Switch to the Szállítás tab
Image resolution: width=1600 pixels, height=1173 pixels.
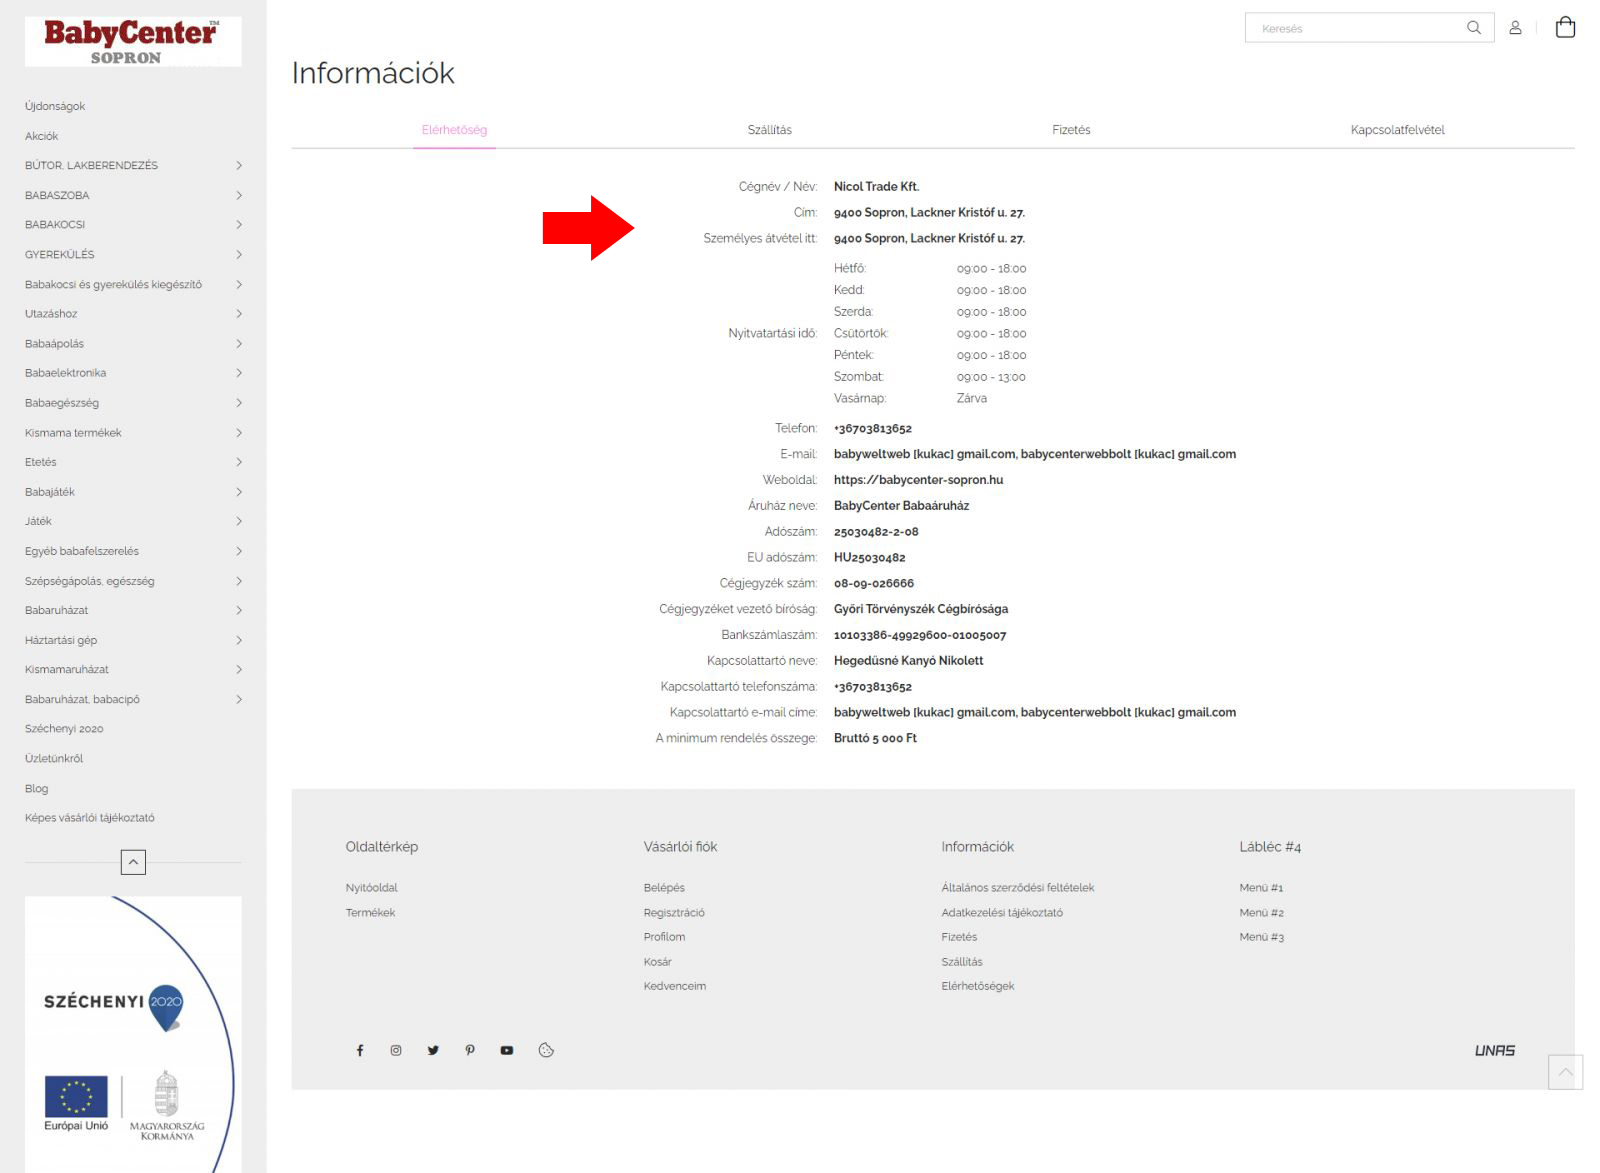tap(770, 130)
